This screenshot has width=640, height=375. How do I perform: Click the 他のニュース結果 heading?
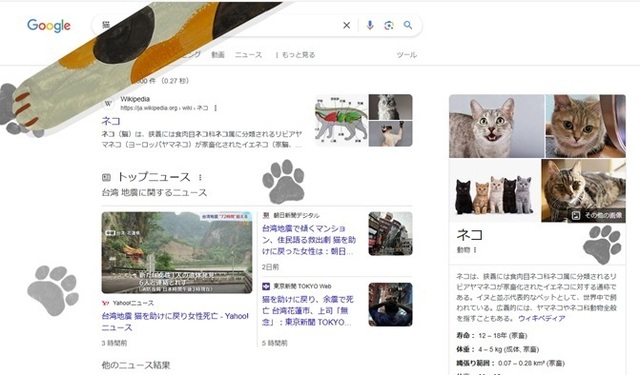point(136,365)
